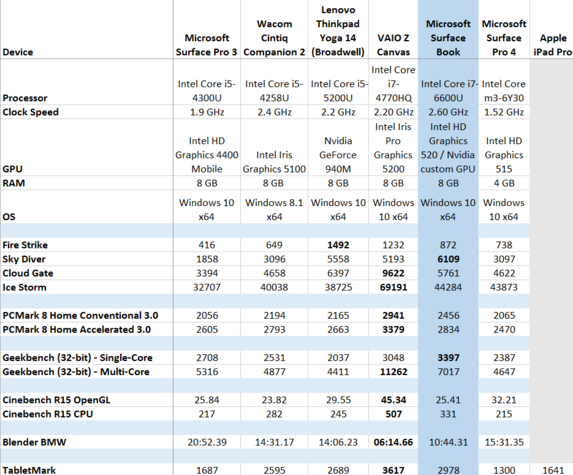Click the 2978 Surface Book TabletMark score
The image size is (573, 475).
(x=448, y=470)
